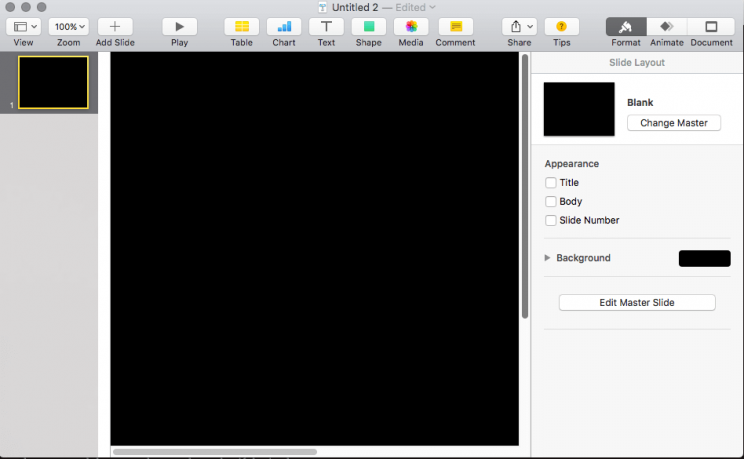This screenshot has height=459, width=744.
Task: Add a Text box
Action: pyautogui.click(x=326, y=27)
